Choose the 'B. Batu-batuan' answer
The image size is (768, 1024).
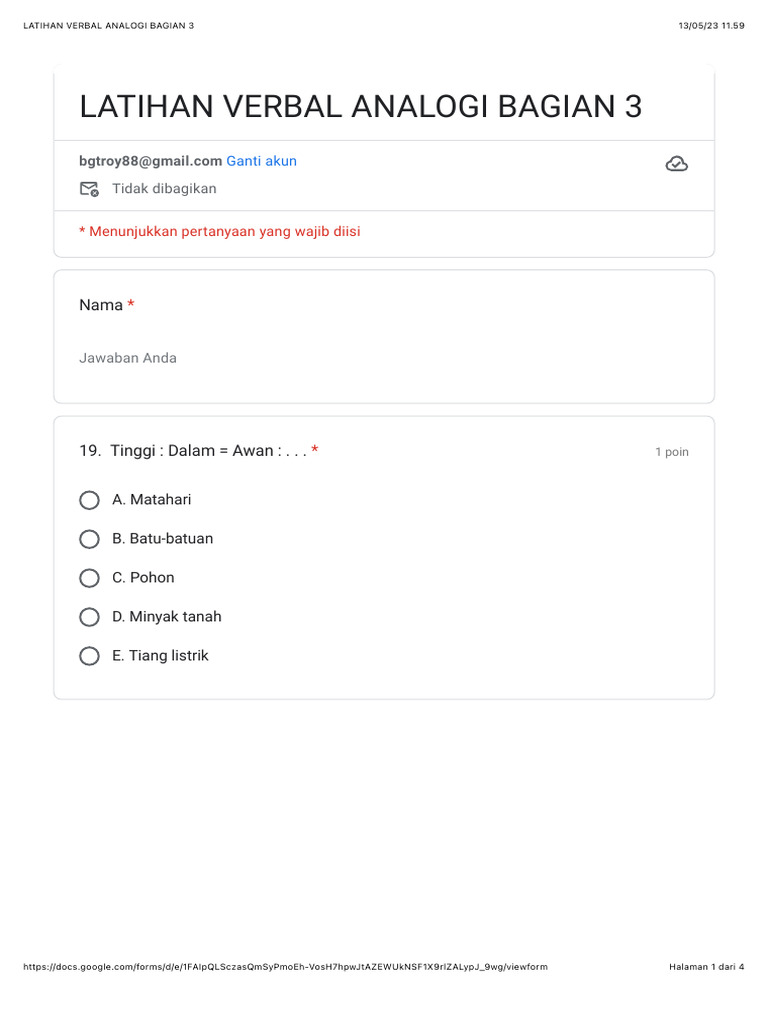click(89, 539)
